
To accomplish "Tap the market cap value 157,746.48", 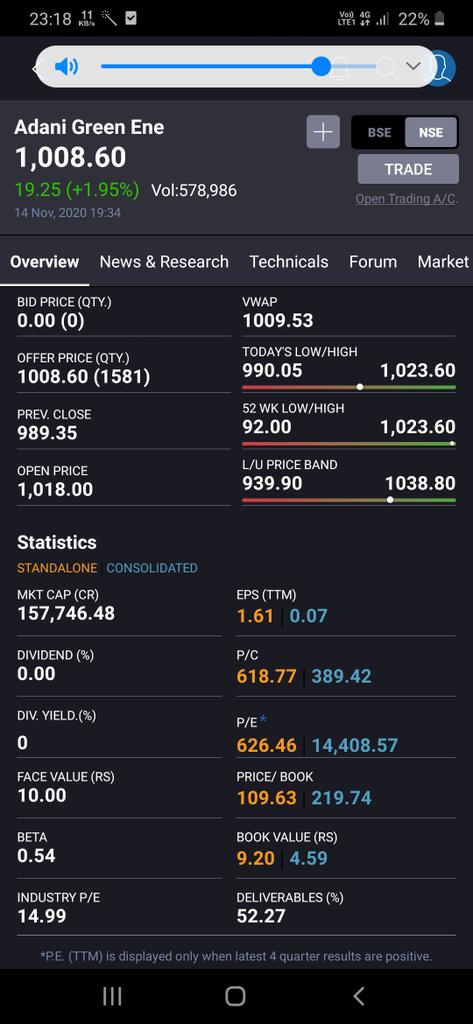I will 66,613.
